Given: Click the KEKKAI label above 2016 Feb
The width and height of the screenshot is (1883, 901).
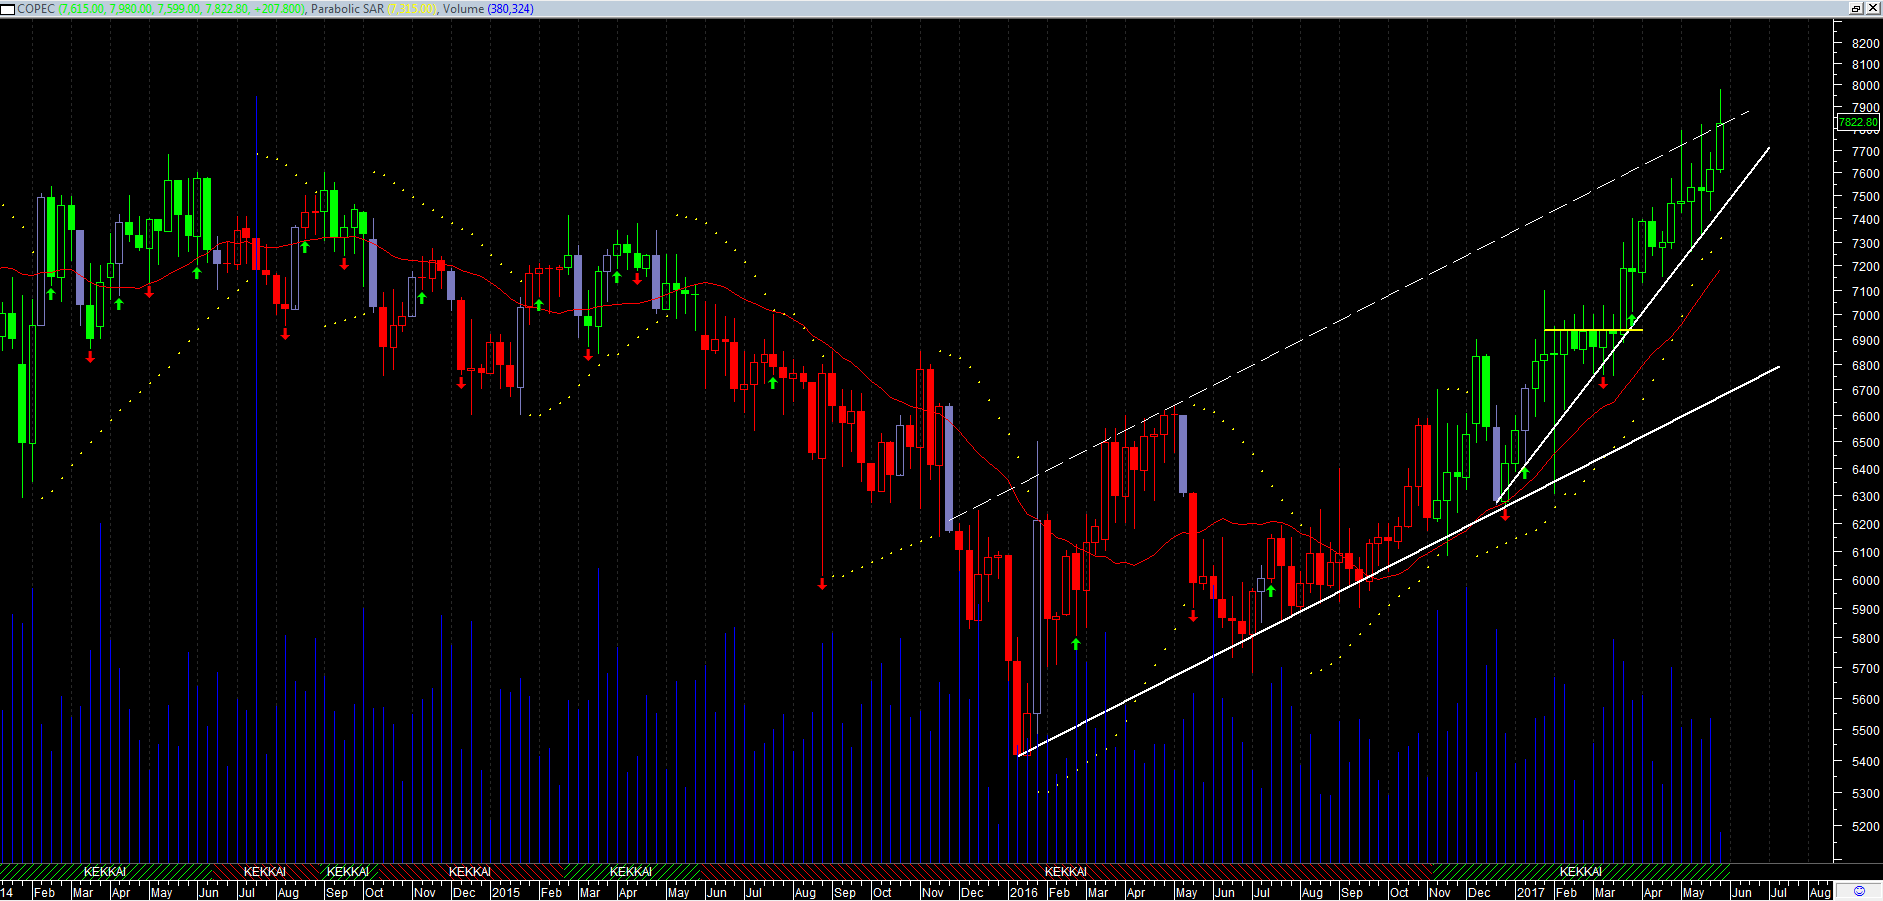Looking at the screenshot, I should pos(1066,872).
